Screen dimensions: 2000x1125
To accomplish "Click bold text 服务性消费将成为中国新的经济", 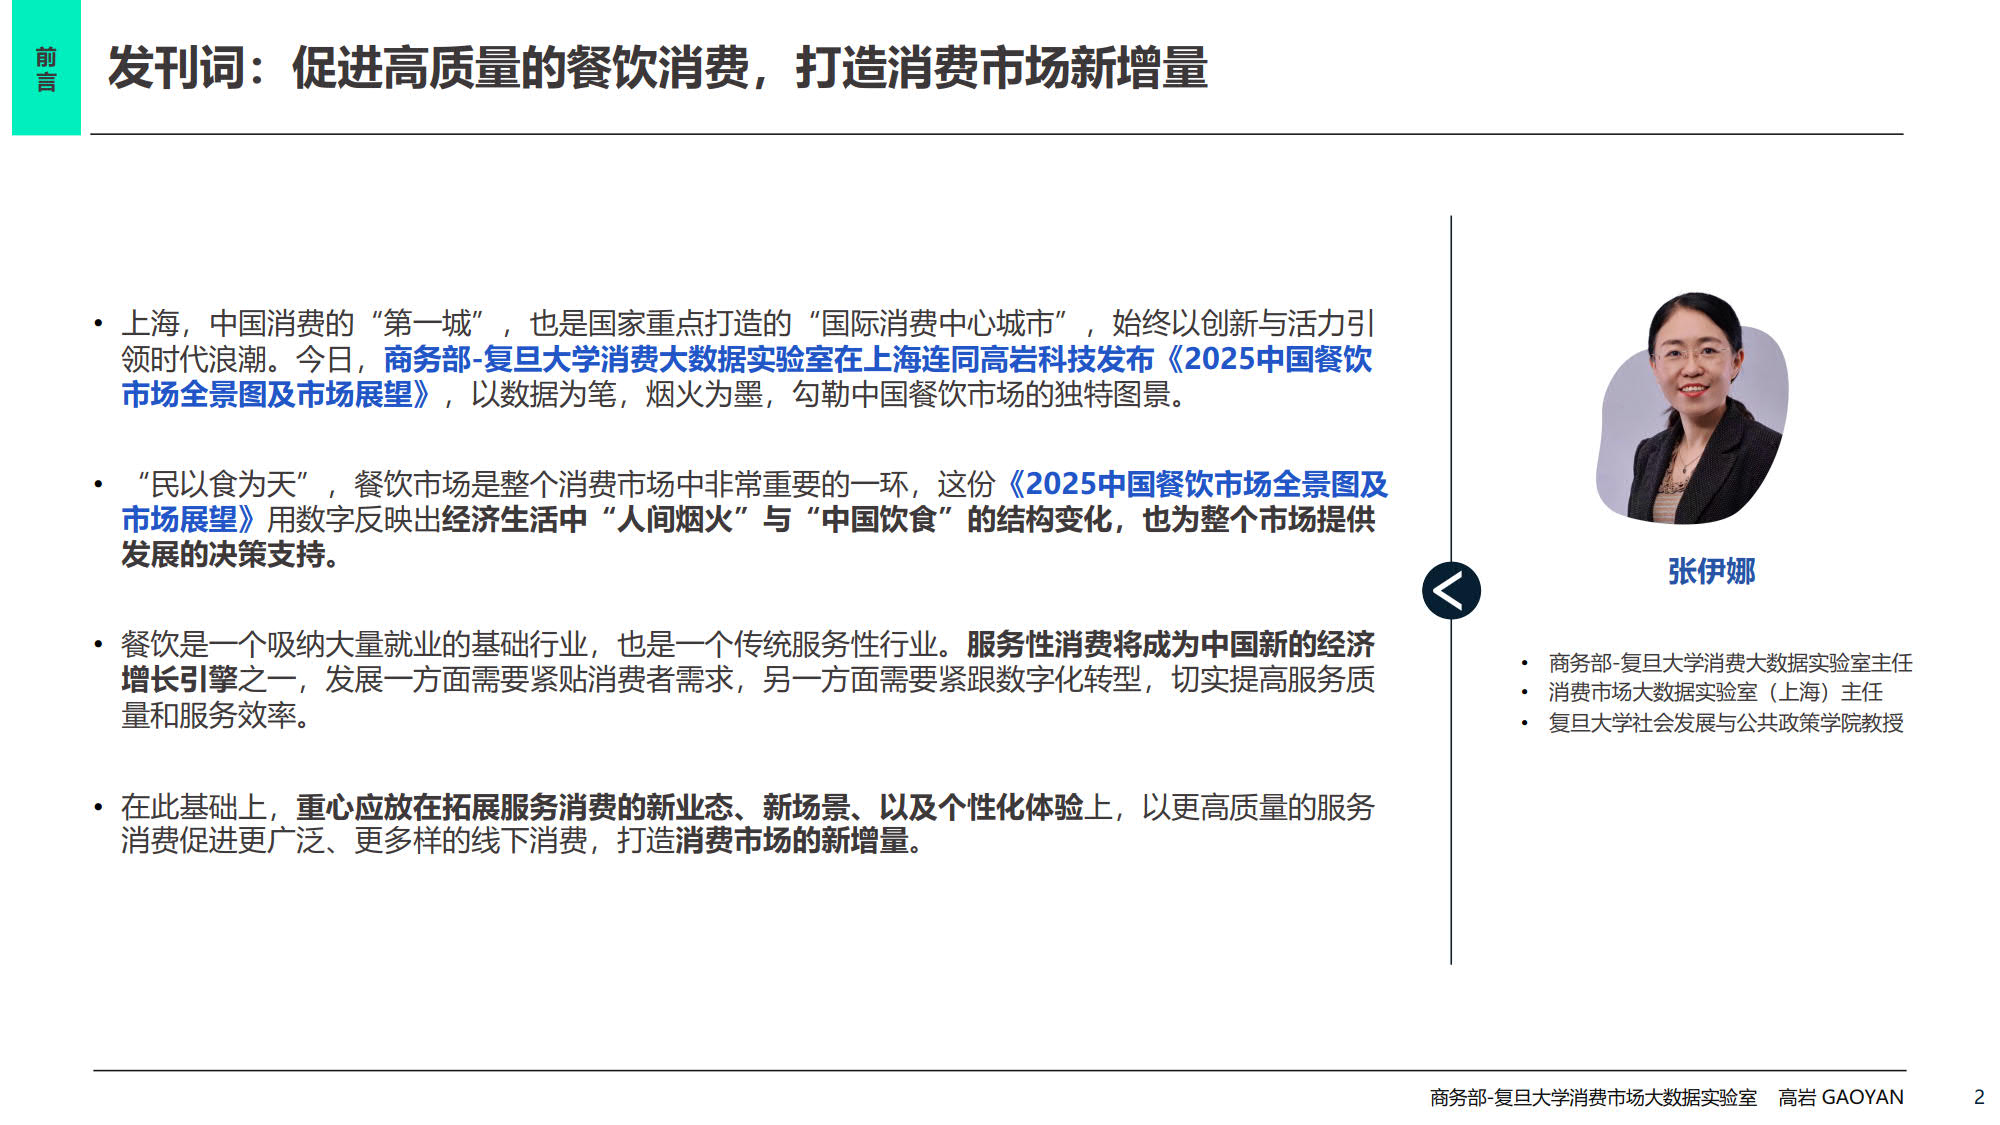I will click(x=1170, y=644).
